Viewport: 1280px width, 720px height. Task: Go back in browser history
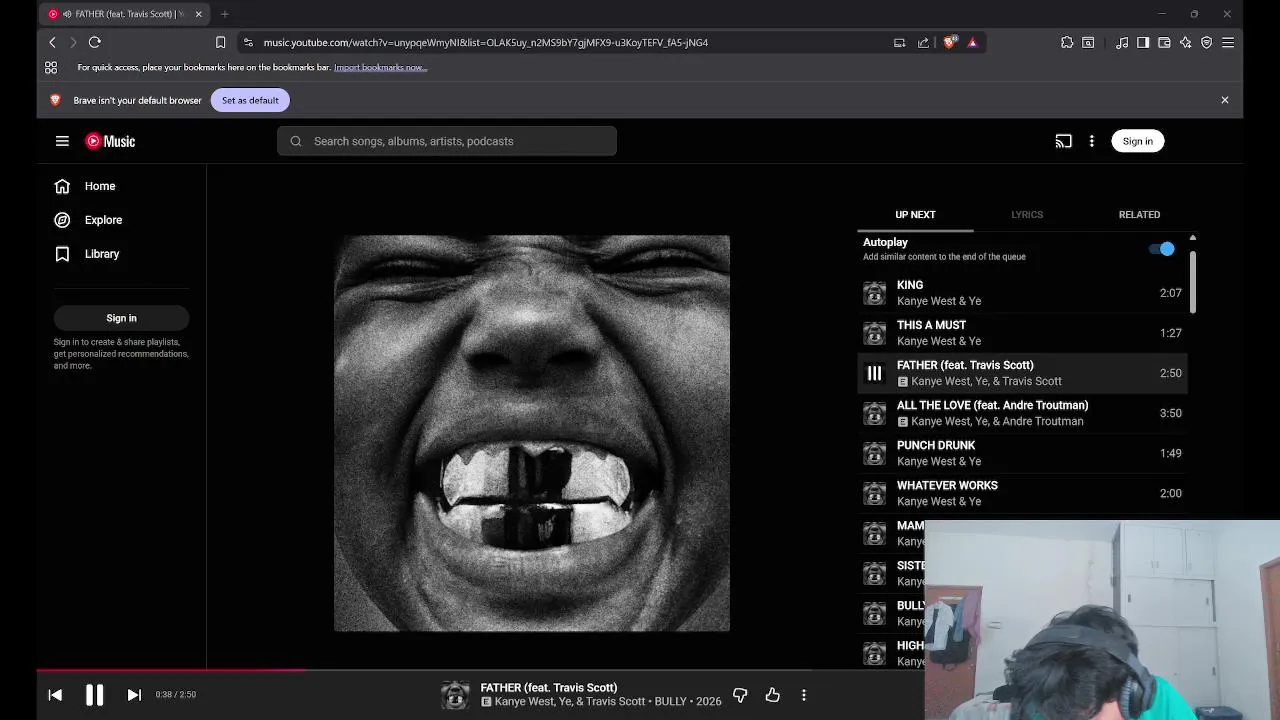(52, 42)
